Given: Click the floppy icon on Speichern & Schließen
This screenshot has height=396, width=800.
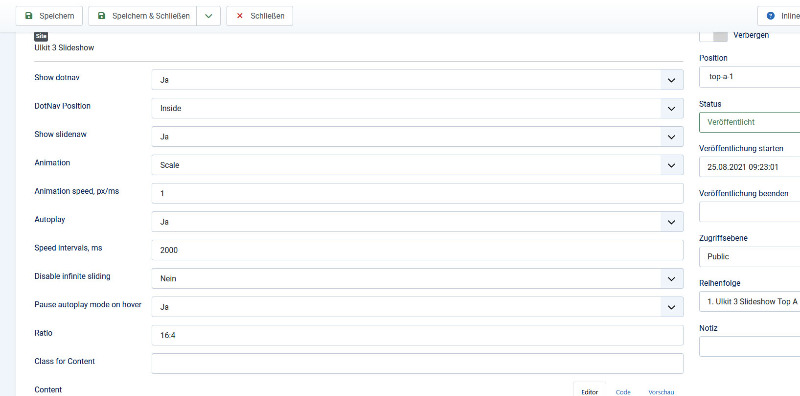Looking at the screenshot, I should click(102, 16).
